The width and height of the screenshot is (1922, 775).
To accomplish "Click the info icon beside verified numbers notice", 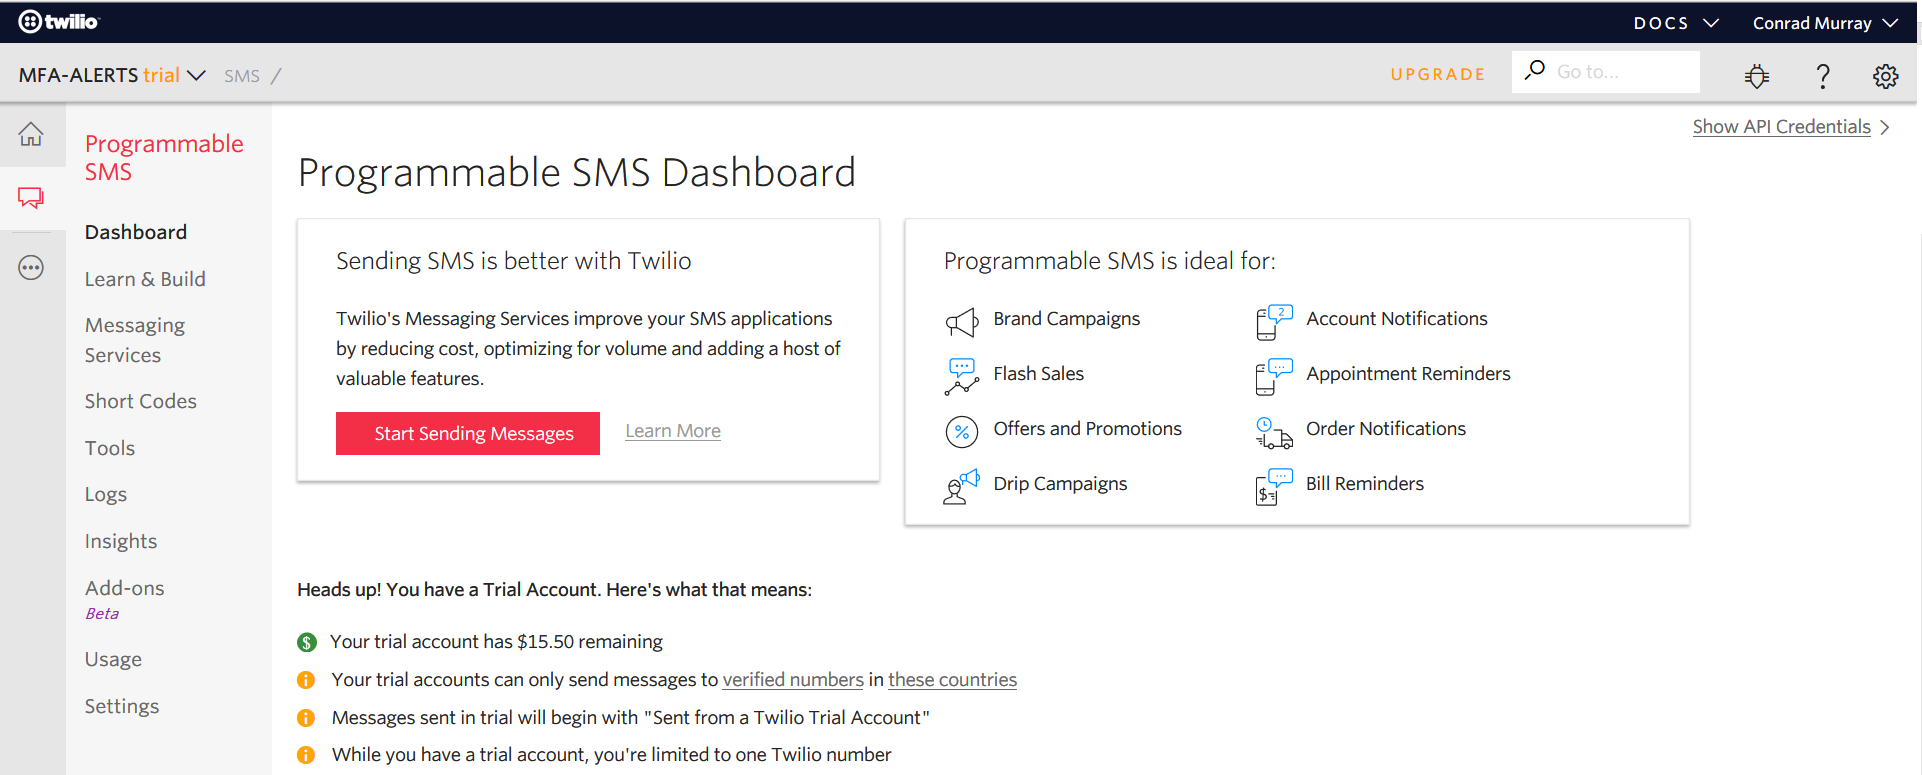I will point(306,680).
